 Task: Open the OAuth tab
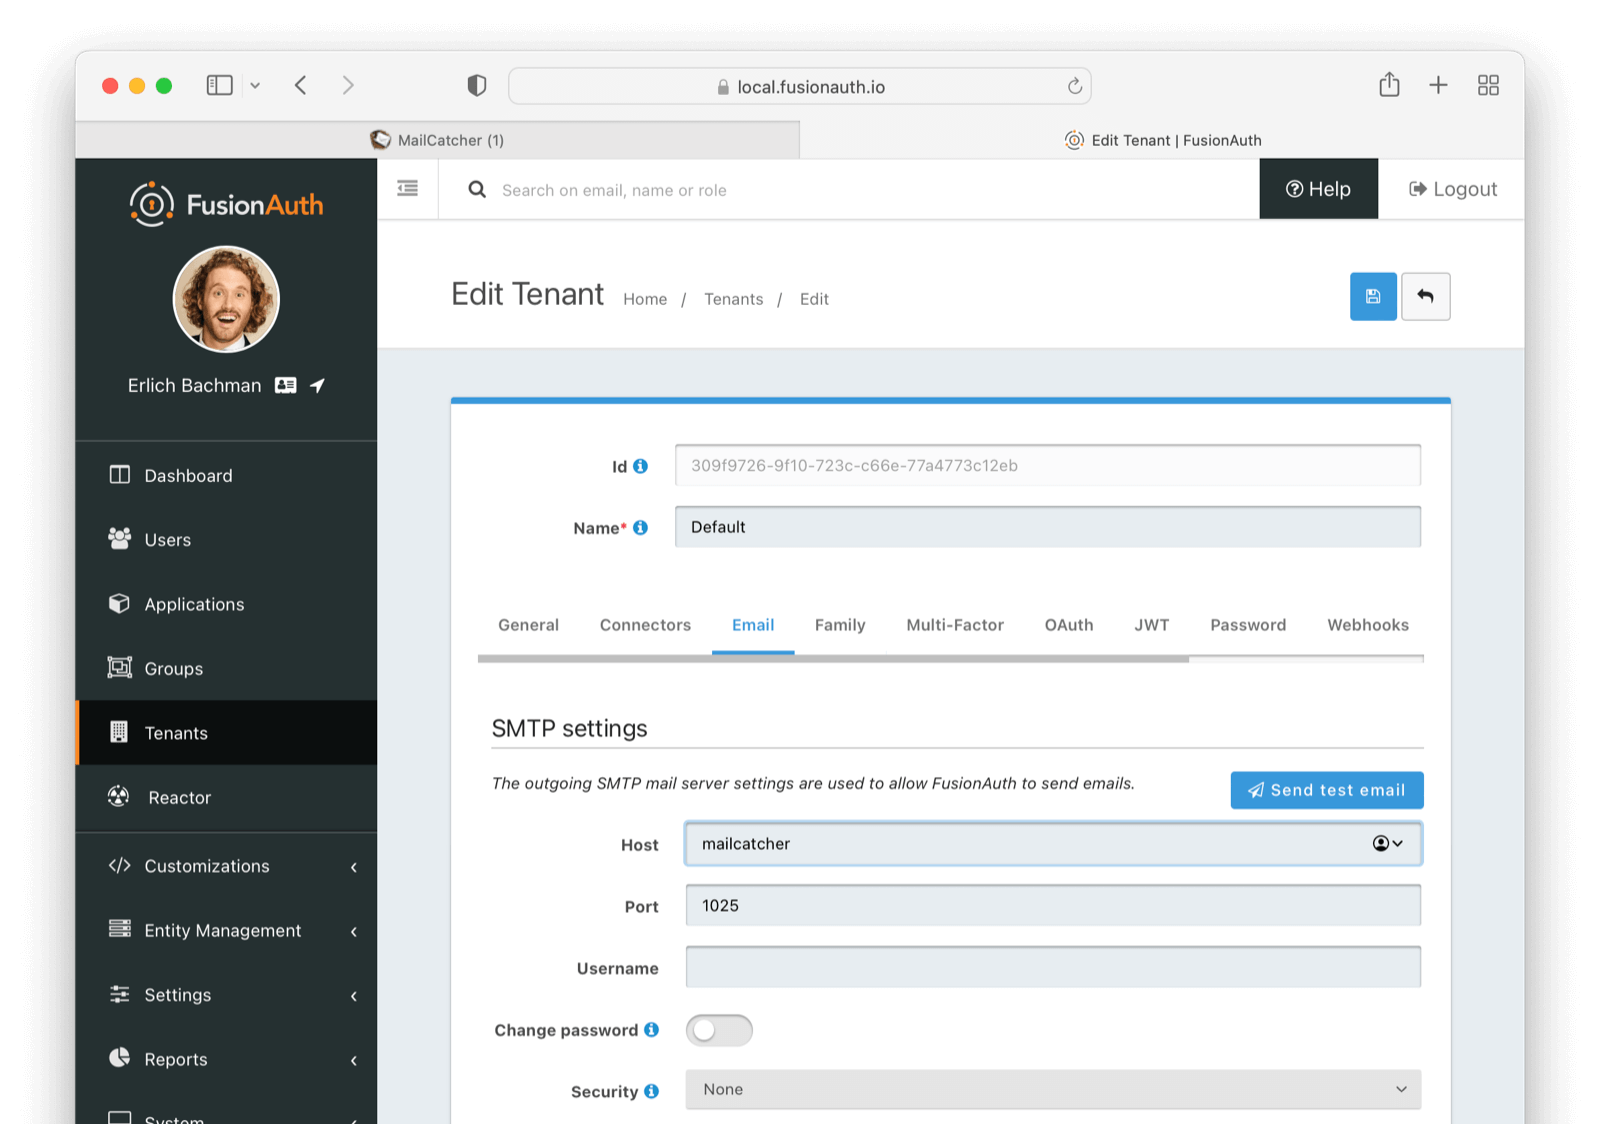tap(1069, 625)
